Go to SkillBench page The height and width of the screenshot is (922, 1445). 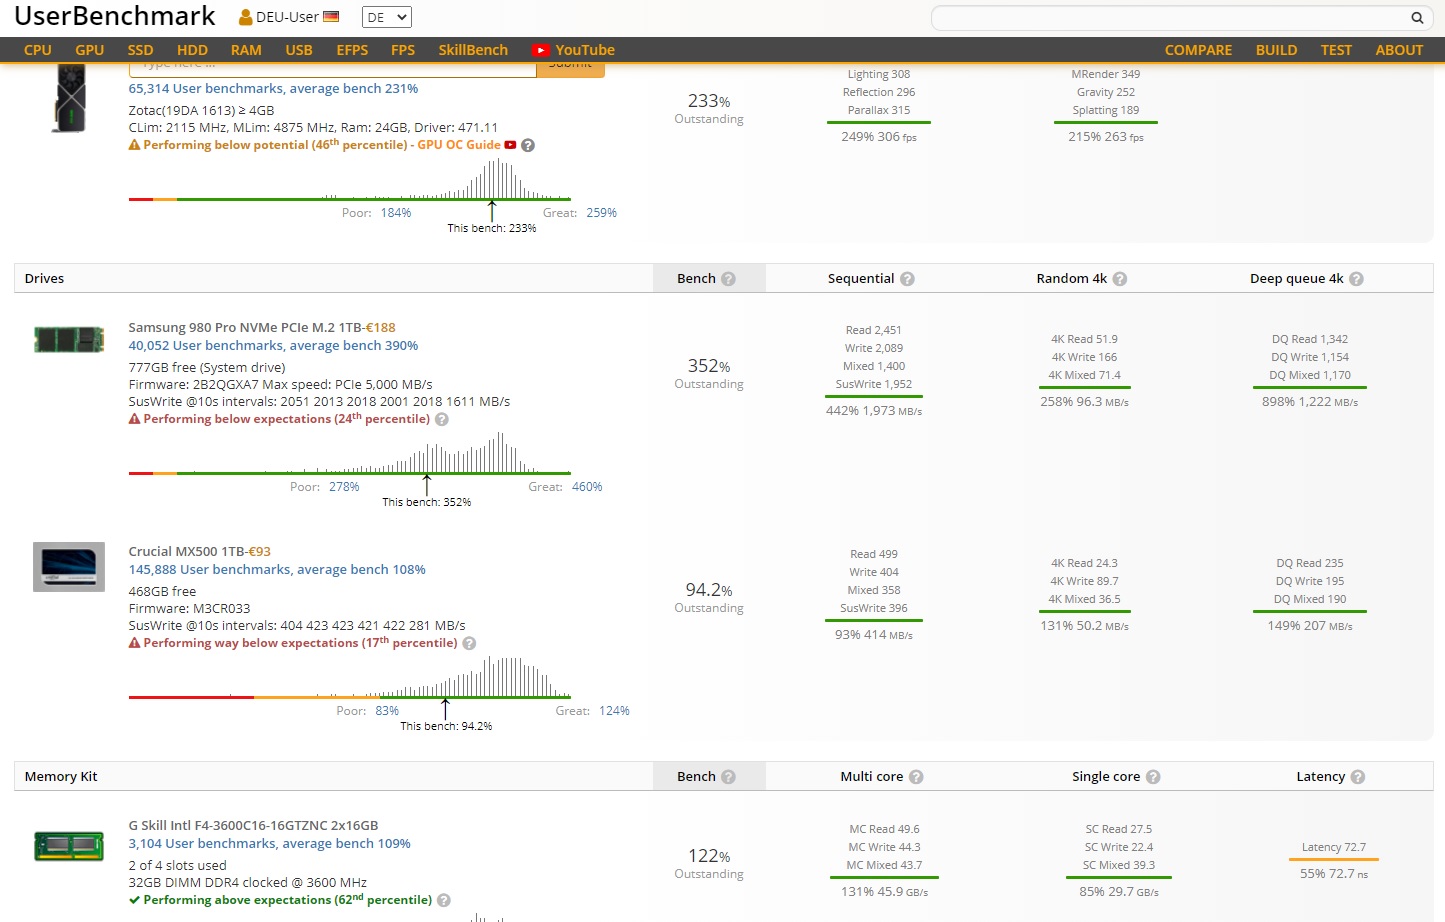pos(473,50)
